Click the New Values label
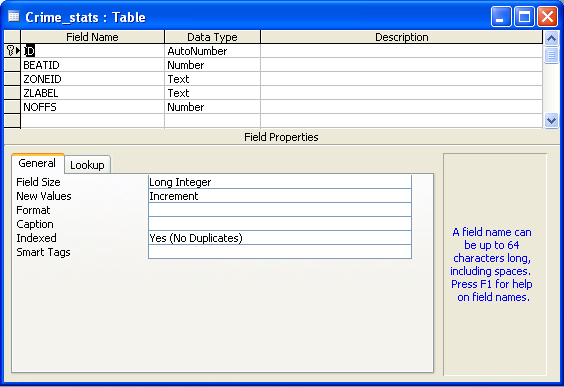Screen dimensions: 564x387 click(x=44, y=196)
